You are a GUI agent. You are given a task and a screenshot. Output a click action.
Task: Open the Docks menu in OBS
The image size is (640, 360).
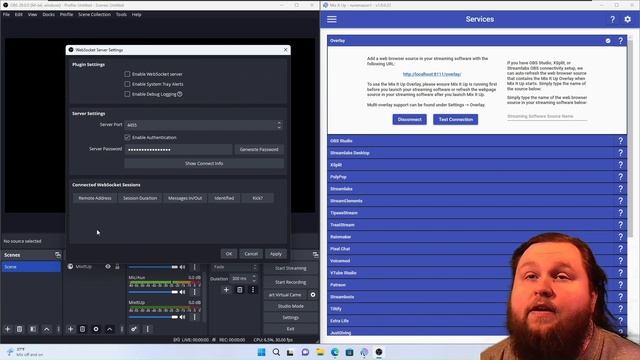click(x=48, y=14)
